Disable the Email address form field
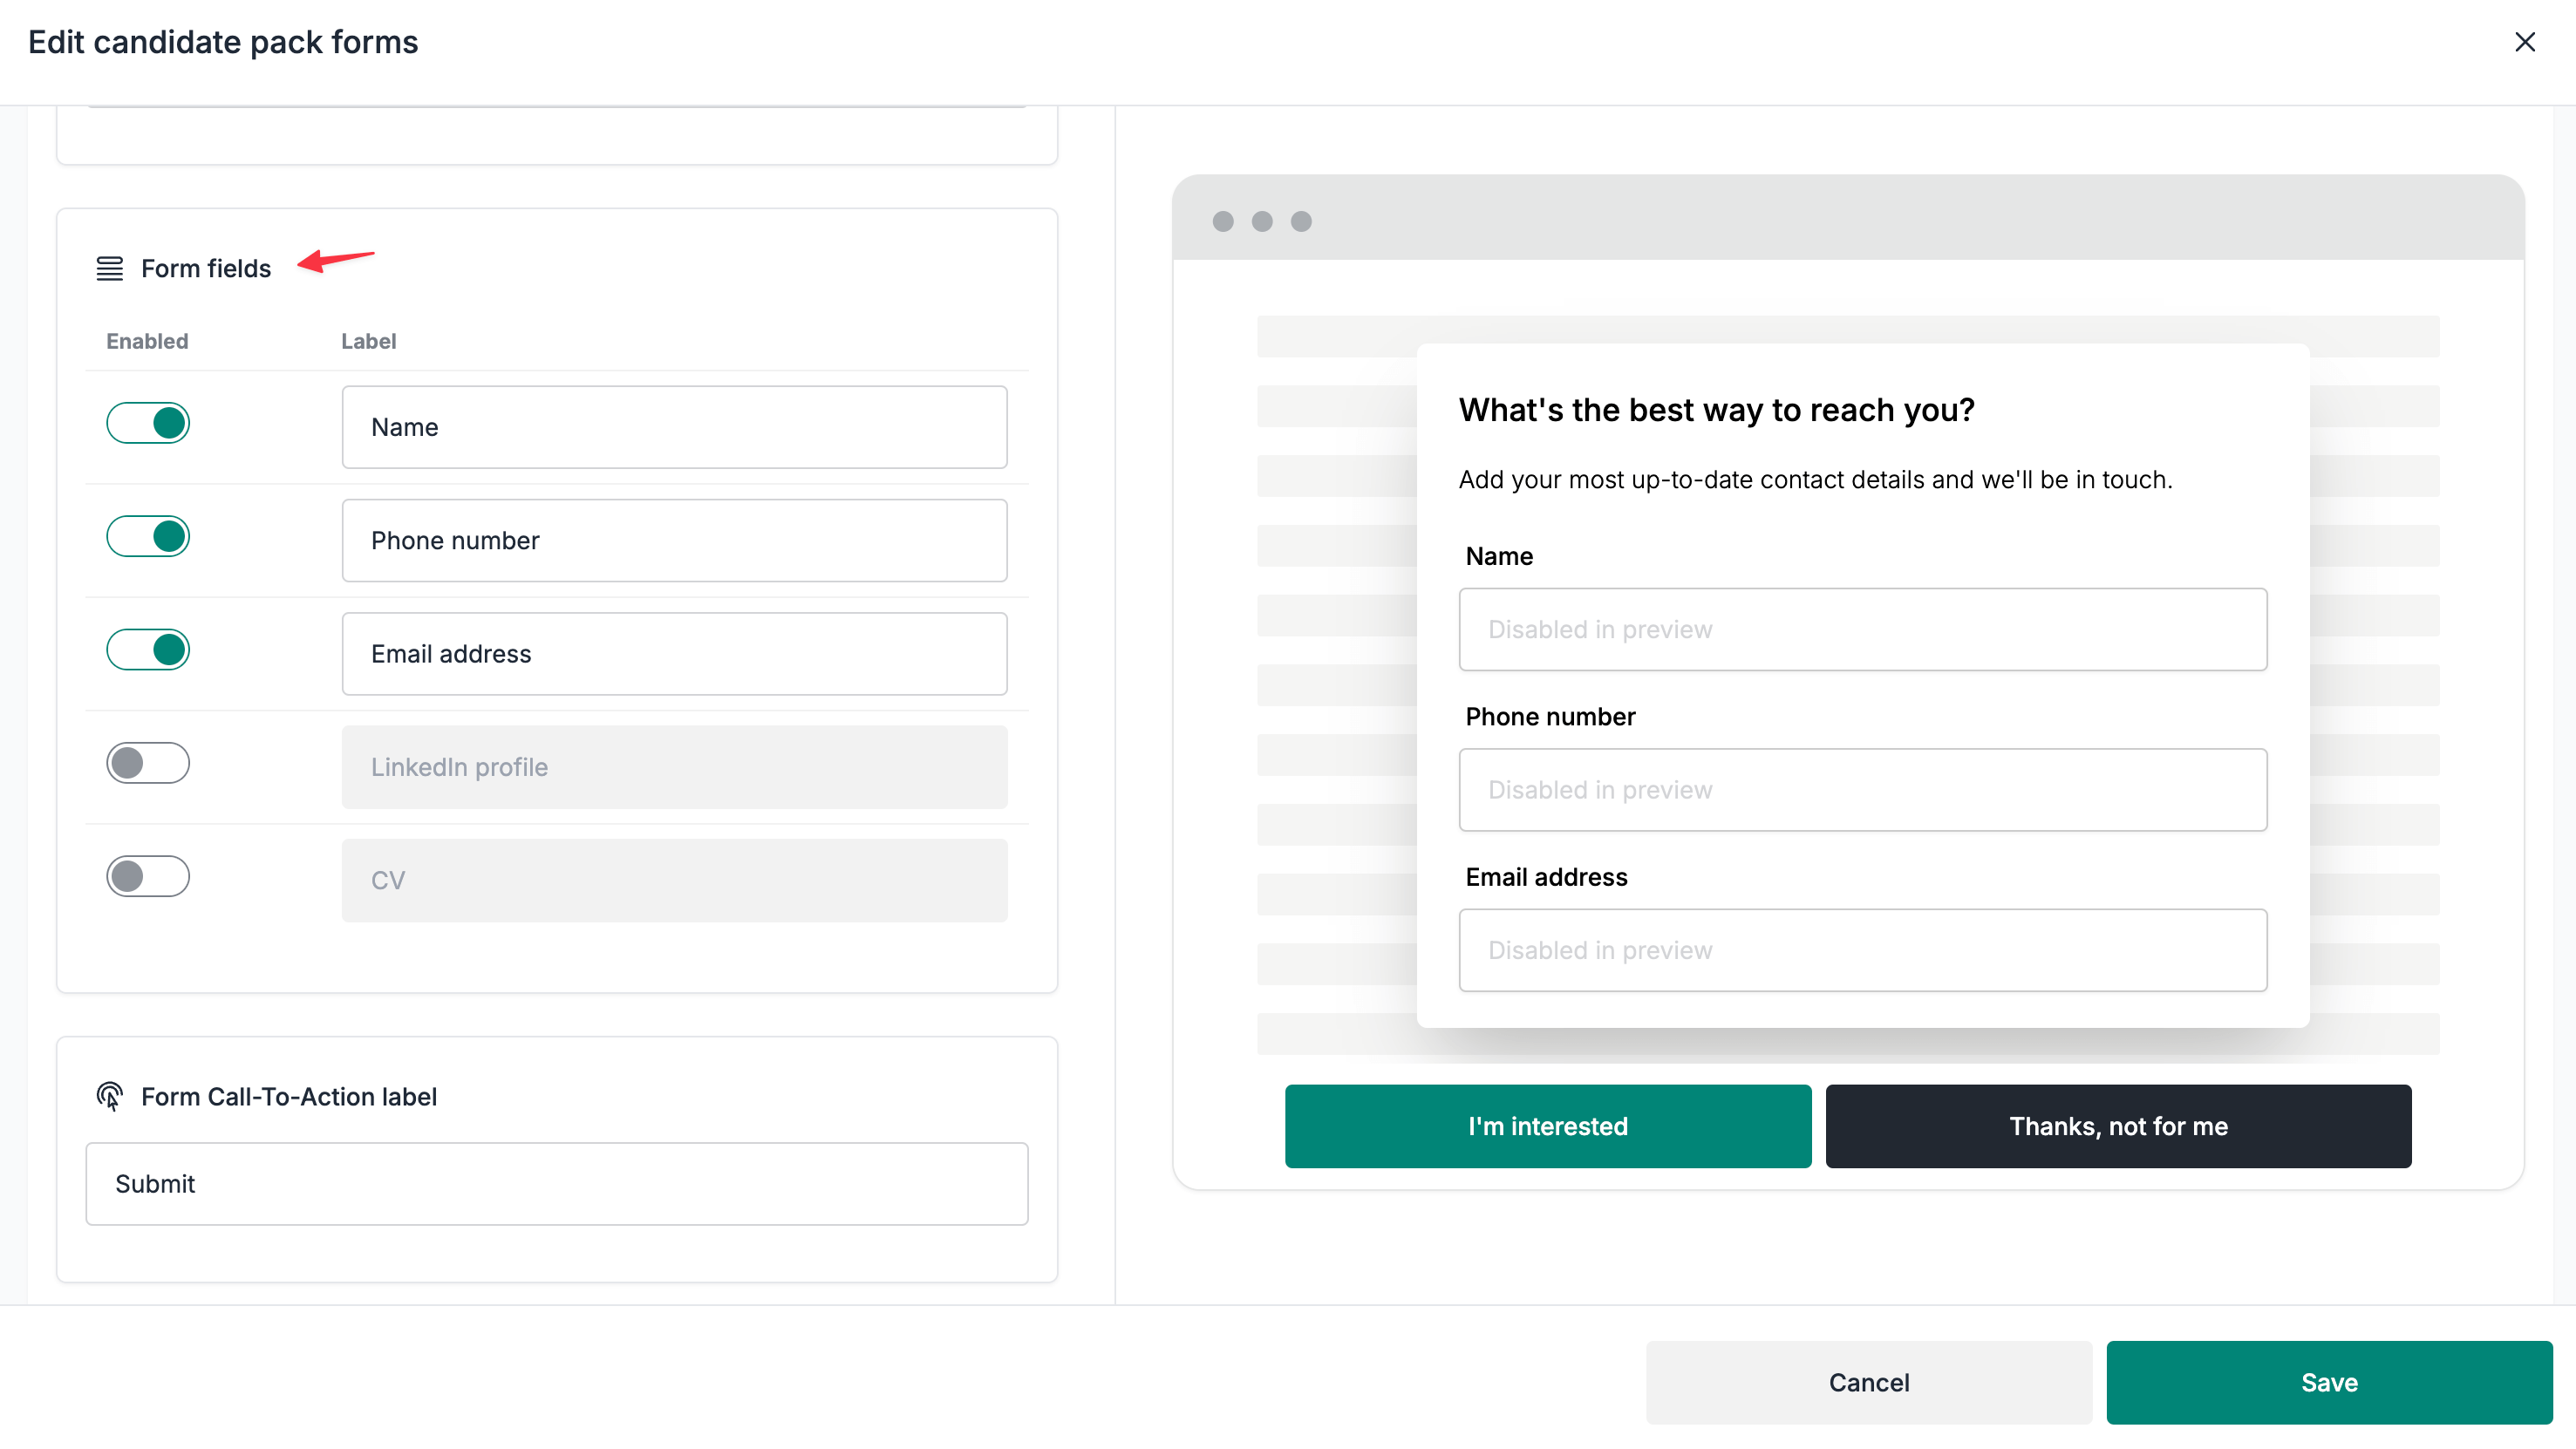The width and height of the screenshot is (2576, 1449). pyautogui.click(x=148, y=649)
